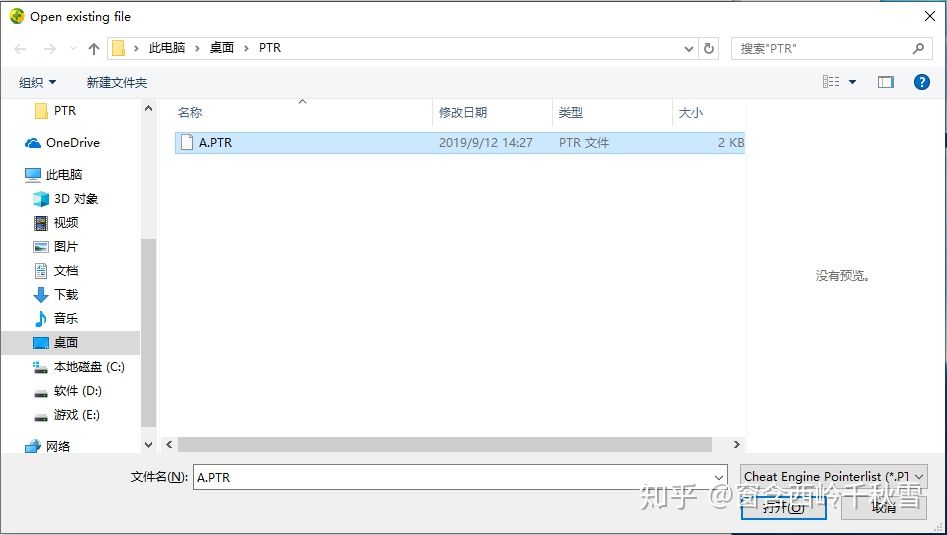Screen dimensions: 947x535
Task: Click the folder icon in address bar
Action: pyautogui.click(x=119, y=48)
